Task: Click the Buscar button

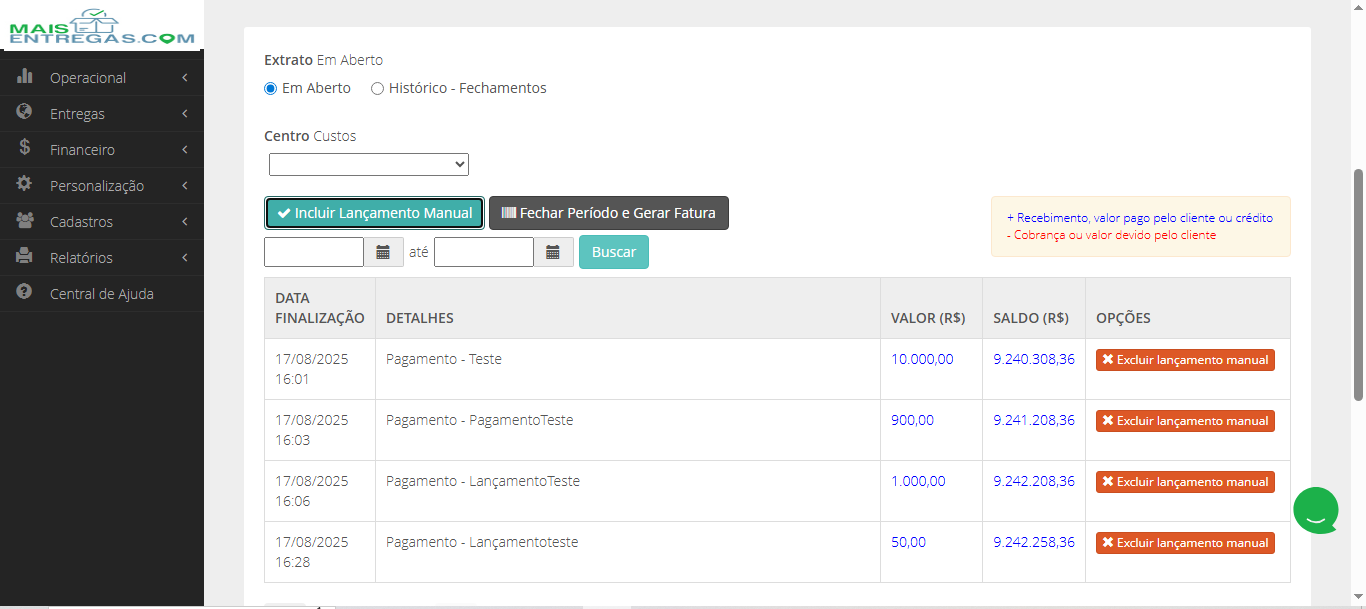Action: (614, 252)
